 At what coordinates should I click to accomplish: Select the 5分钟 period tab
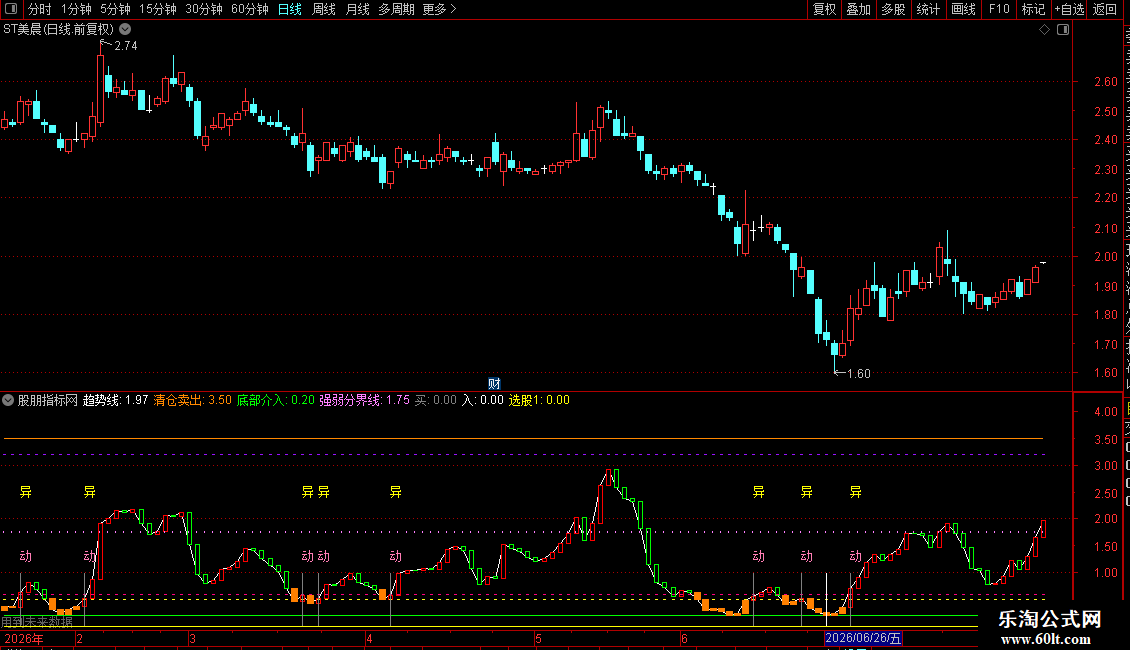(115, 9)
